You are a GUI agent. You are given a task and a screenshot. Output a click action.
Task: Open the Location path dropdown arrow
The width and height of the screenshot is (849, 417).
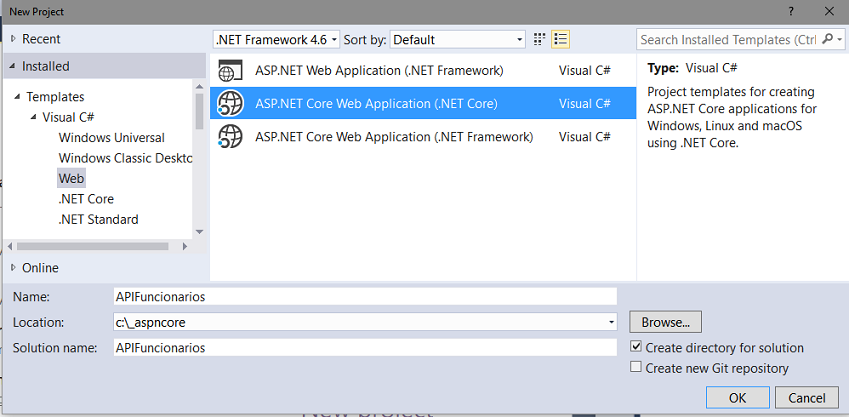point(611,322)
